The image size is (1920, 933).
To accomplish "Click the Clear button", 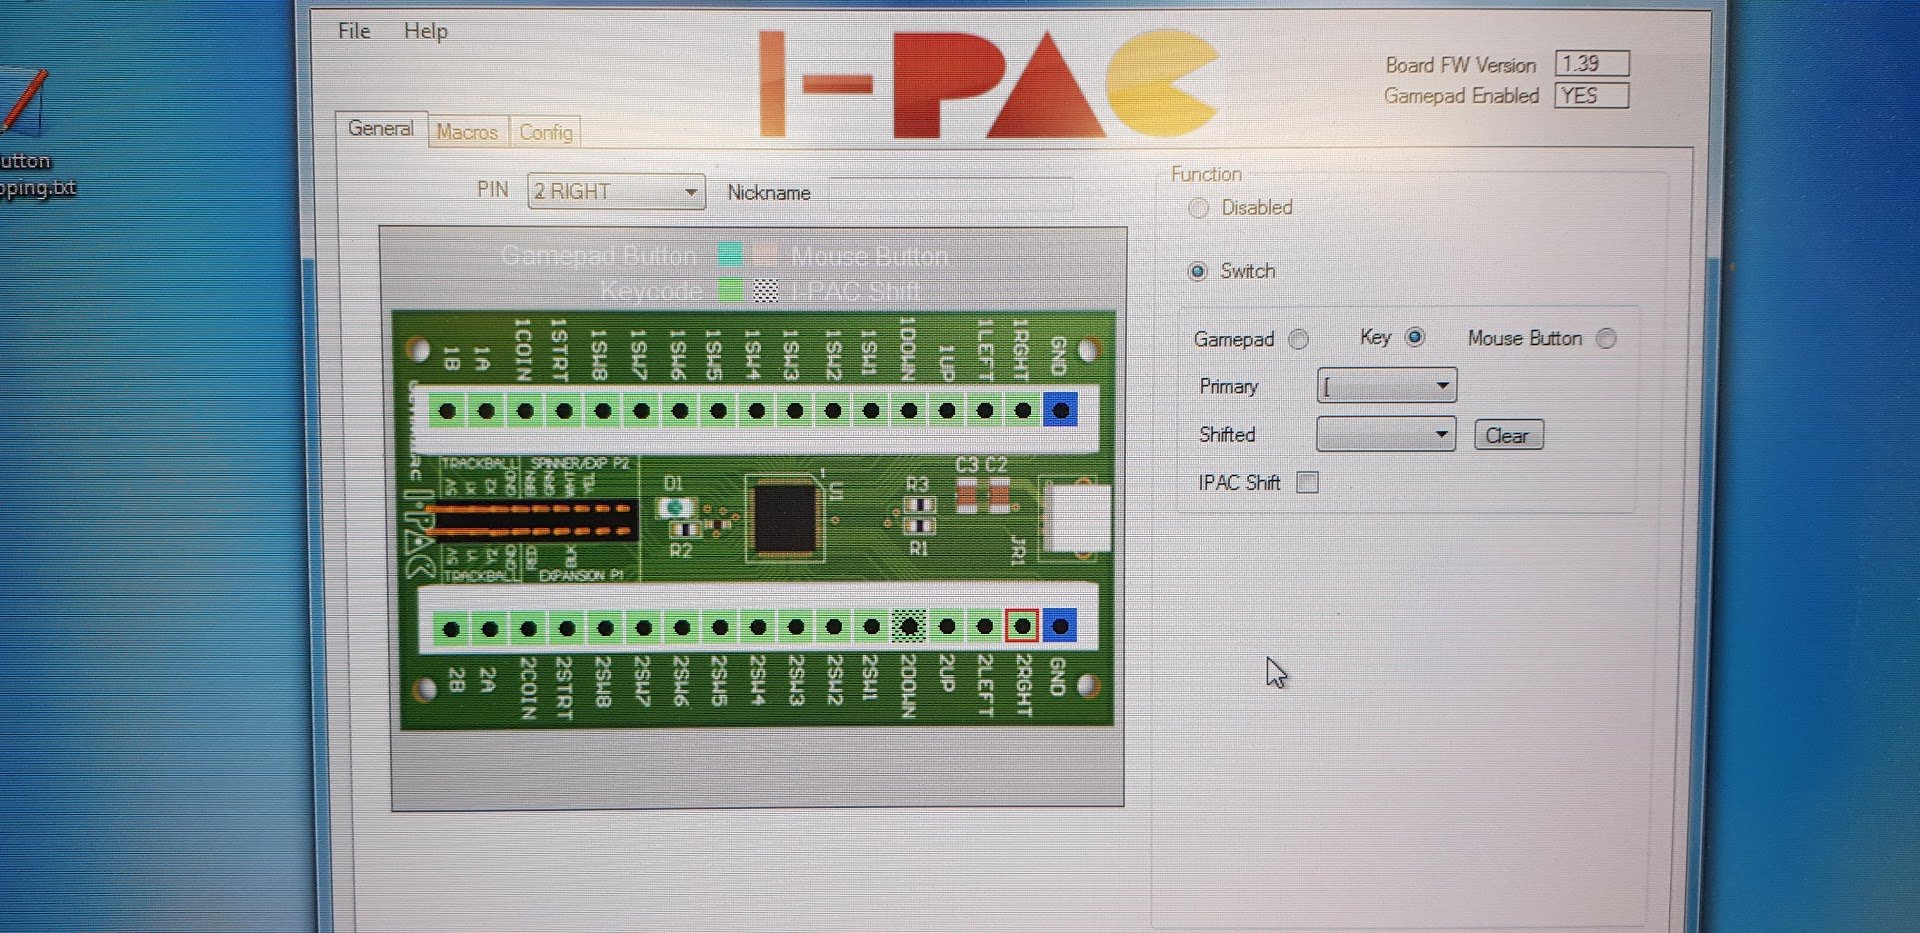I will tap(1508, 435).
